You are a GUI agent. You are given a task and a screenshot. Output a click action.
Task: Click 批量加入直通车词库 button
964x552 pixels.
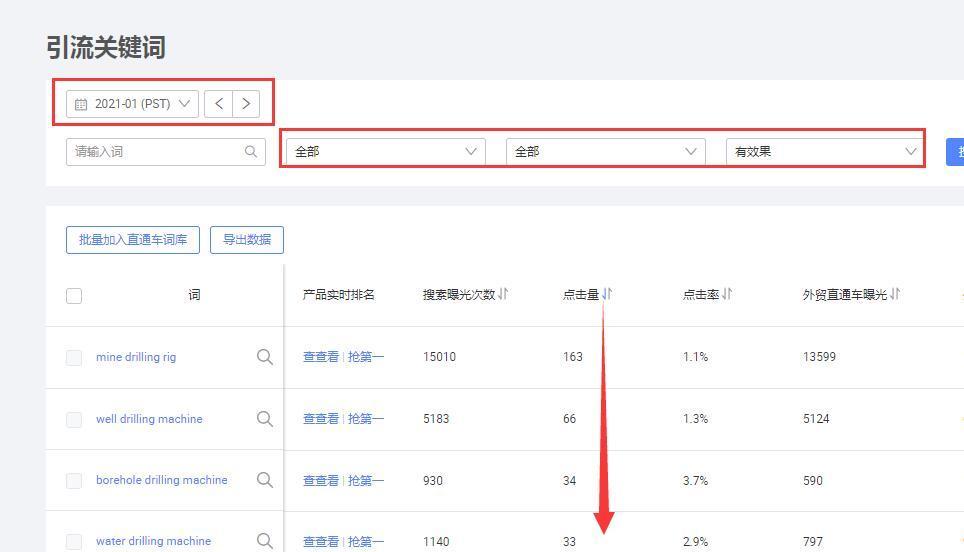click(133, 240)
